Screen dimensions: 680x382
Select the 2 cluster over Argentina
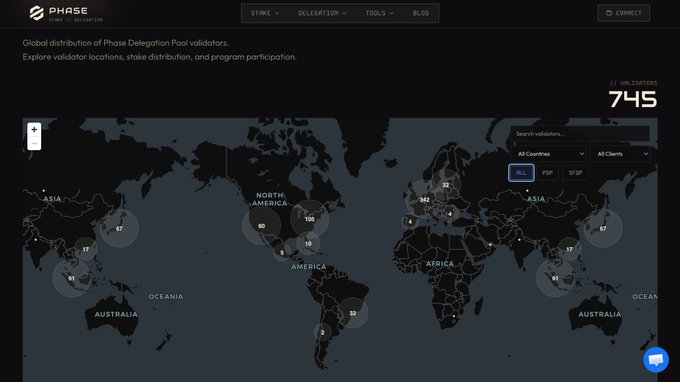322,333
